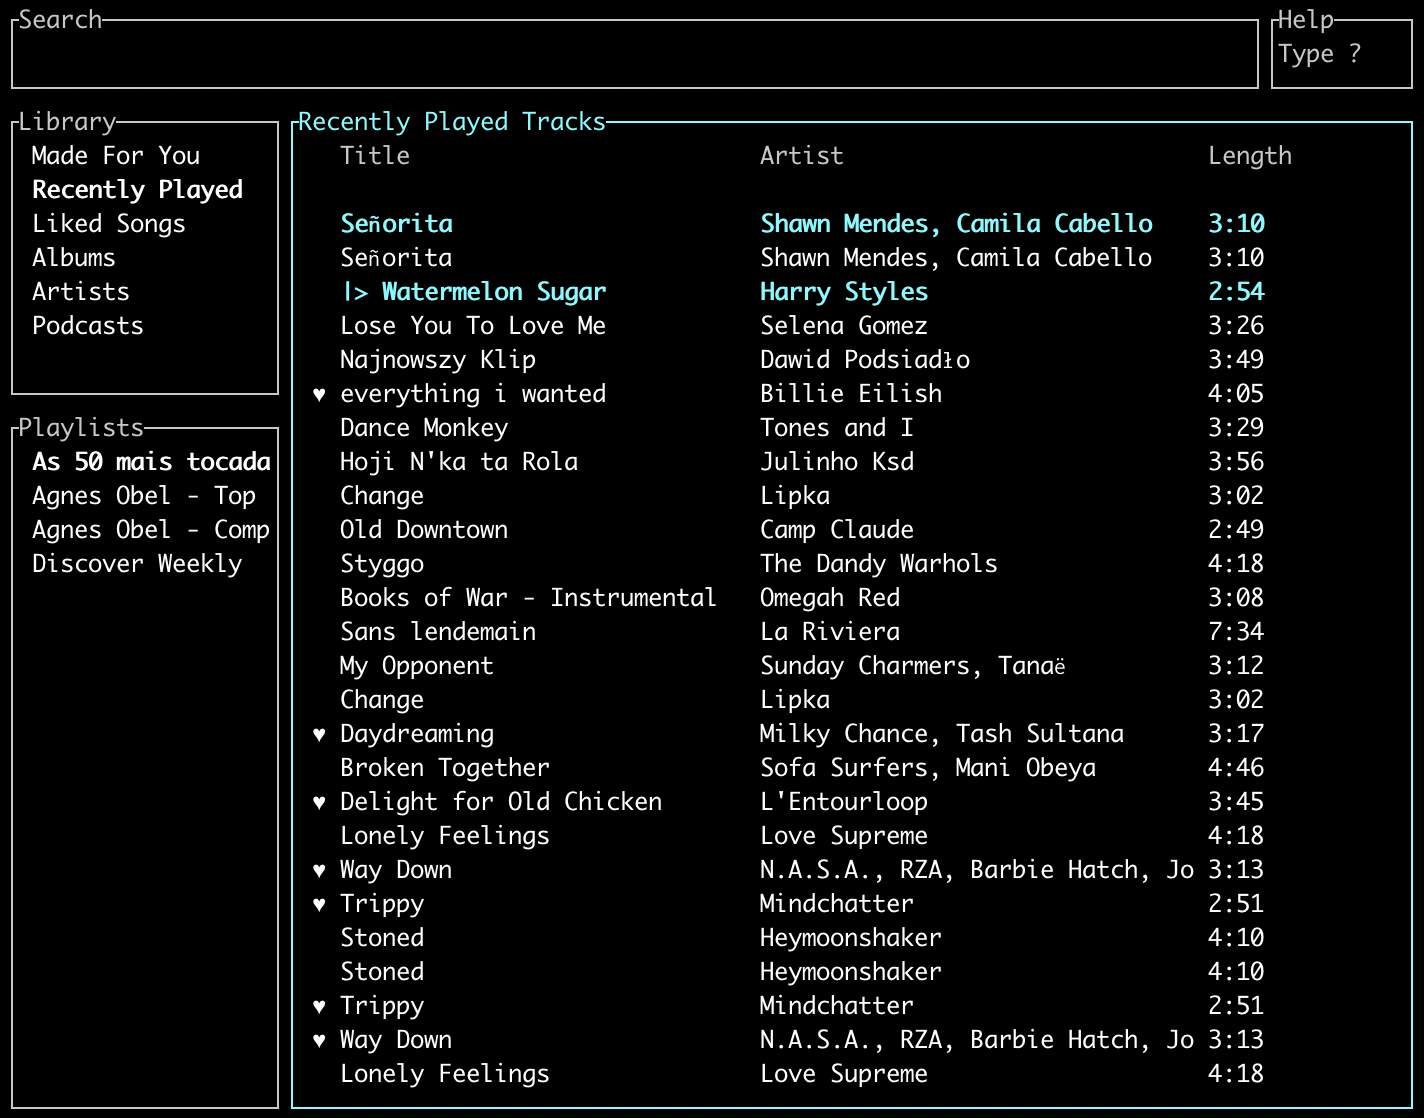
Task: Select the Styggo track
Action: (382, 564)
